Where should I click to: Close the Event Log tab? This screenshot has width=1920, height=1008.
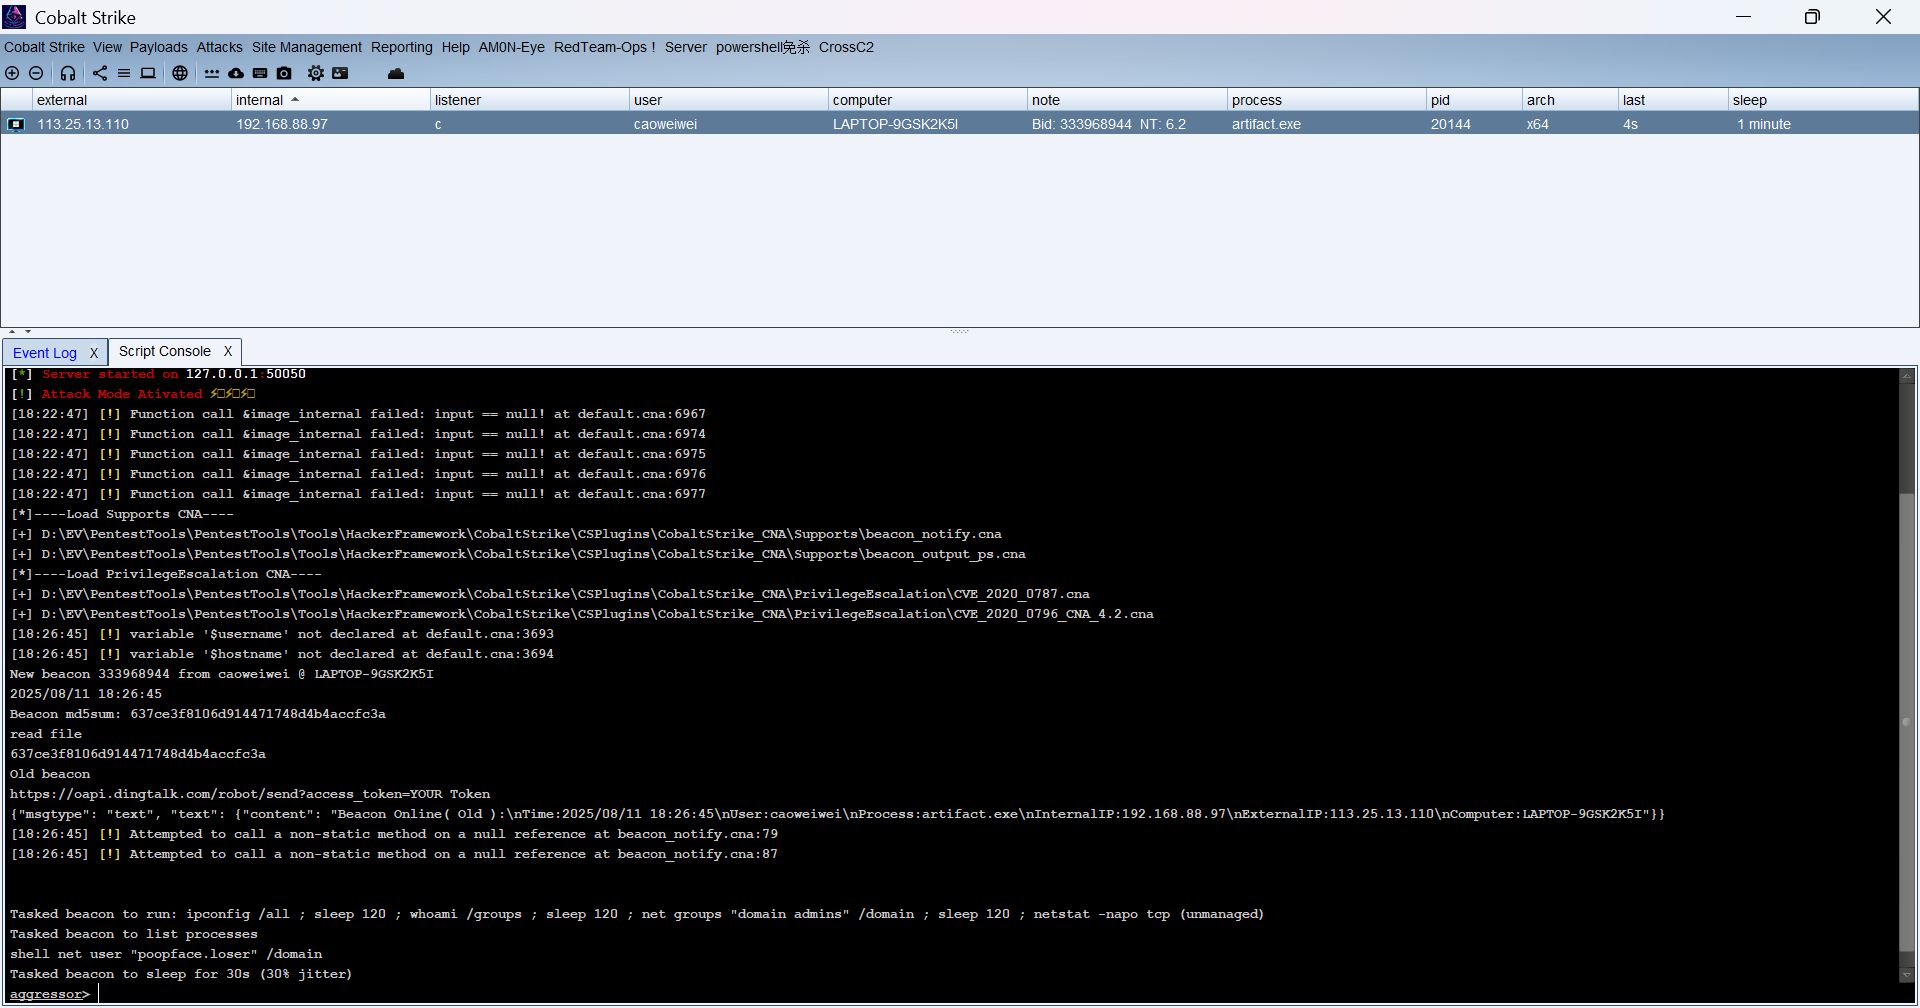(94, 352)
